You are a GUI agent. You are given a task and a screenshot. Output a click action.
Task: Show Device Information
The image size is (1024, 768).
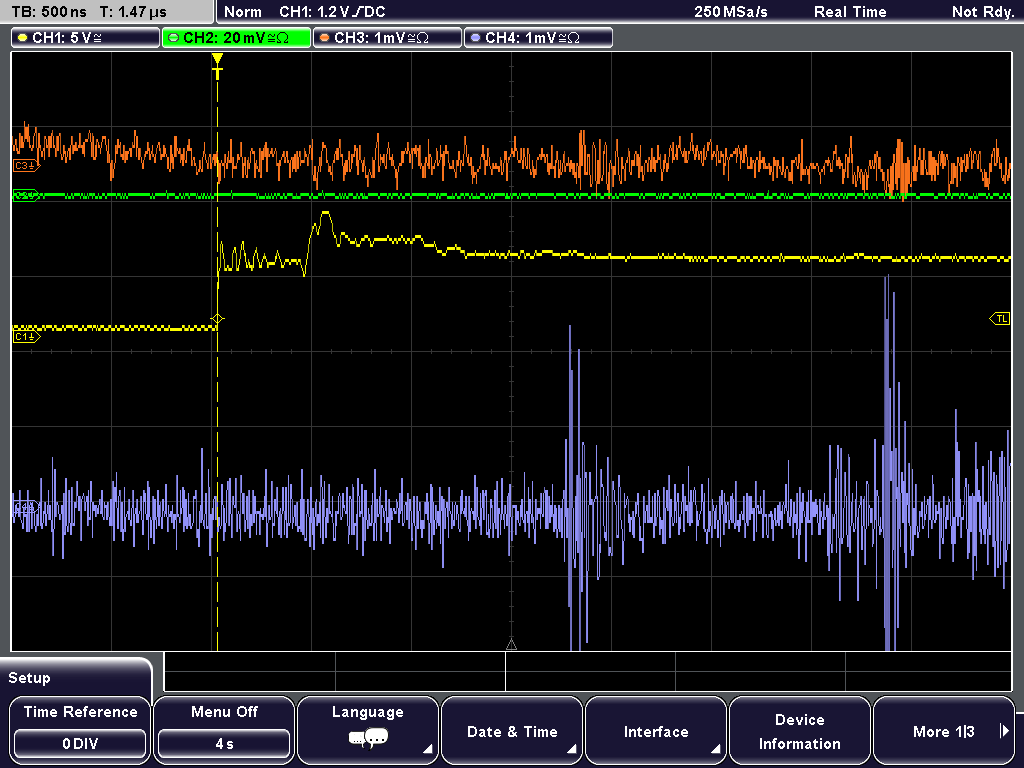pos(799,729)
